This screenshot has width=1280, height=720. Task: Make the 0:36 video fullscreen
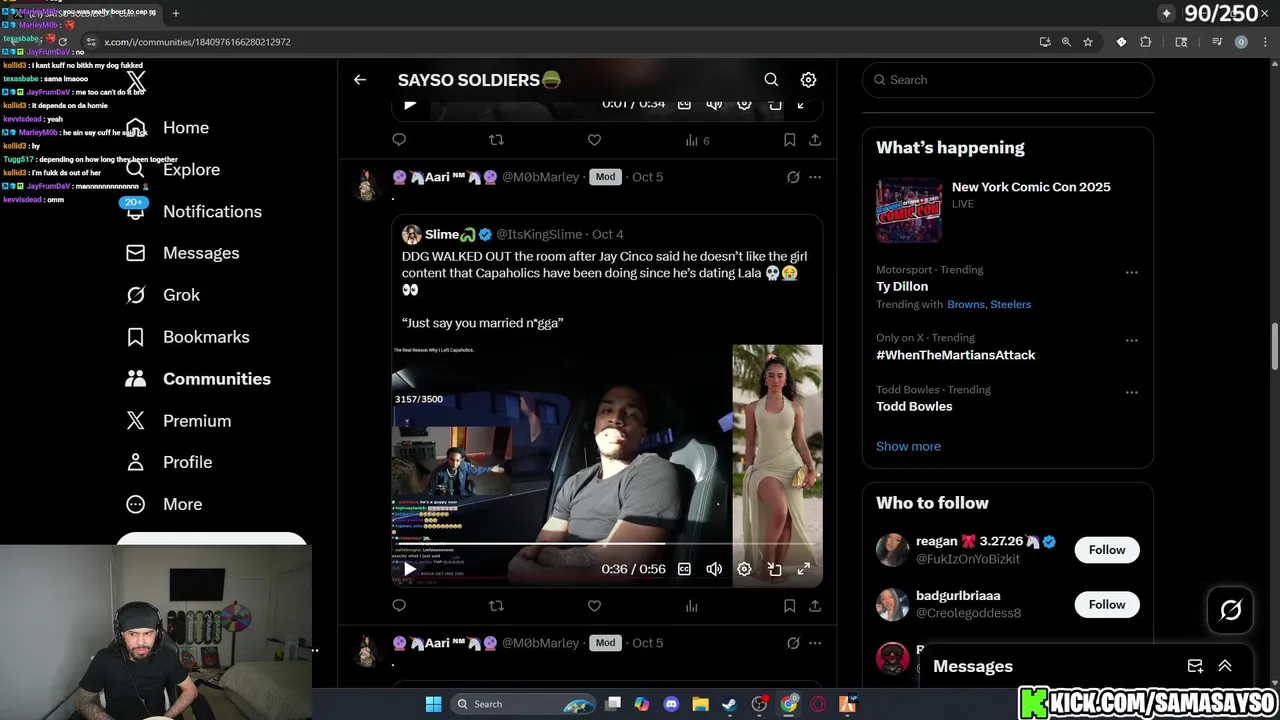803,569
